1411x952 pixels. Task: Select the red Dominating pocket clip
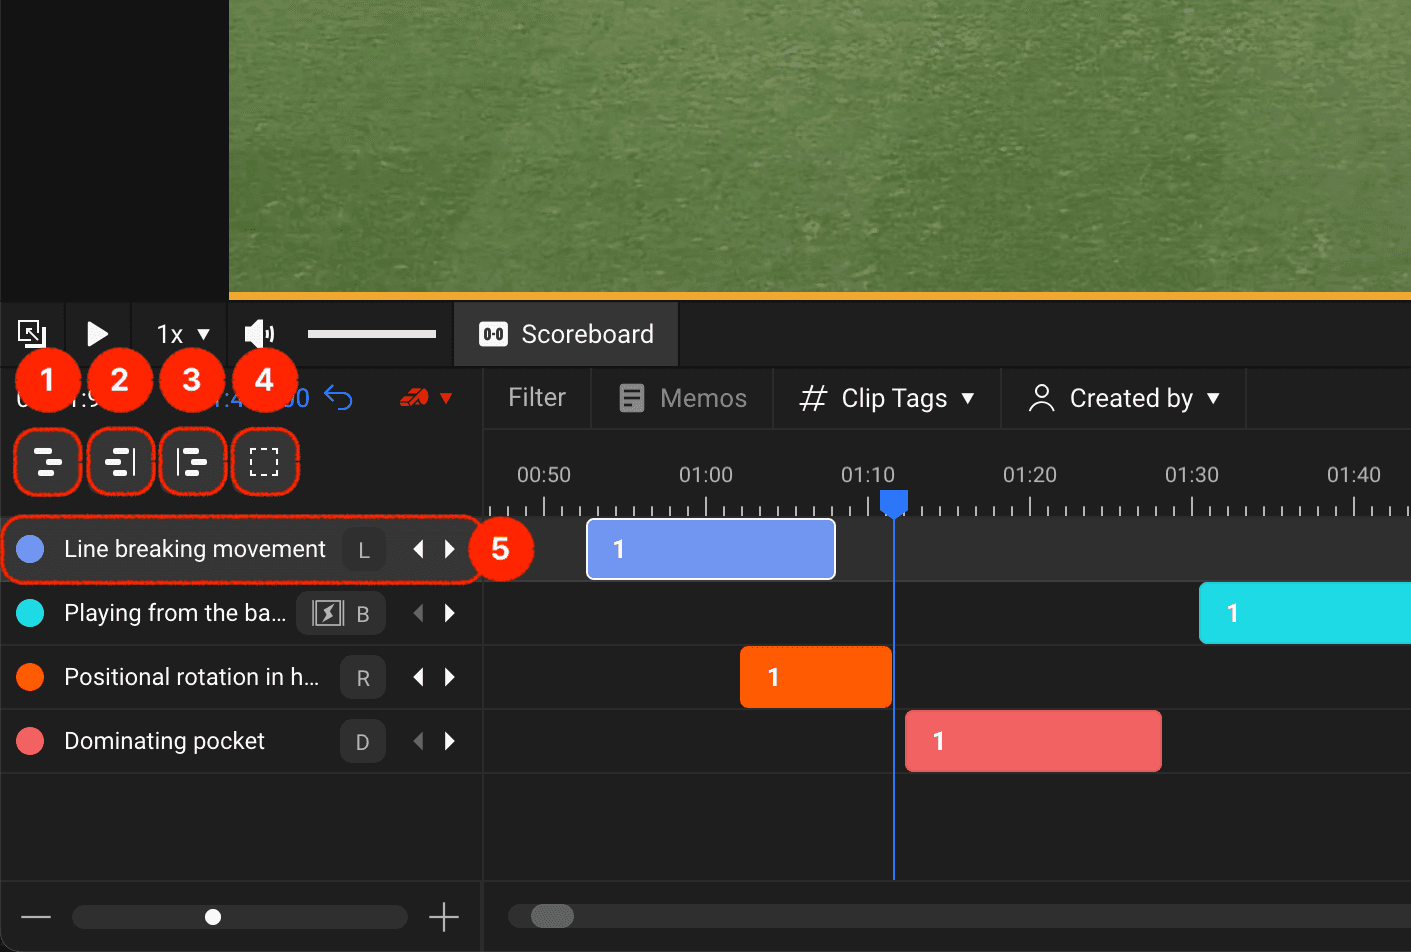point(1033,741)
